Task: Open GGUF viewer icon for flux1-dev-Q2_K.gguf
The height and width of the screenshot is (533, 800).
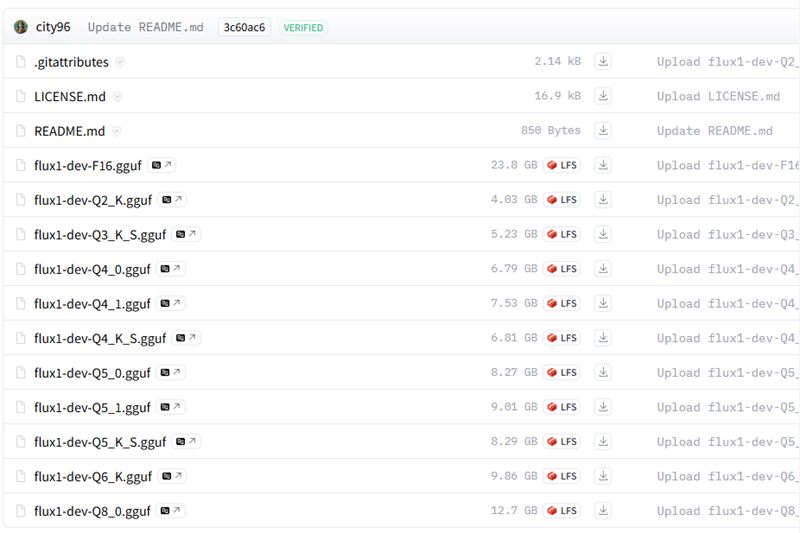Action: [172, 199]
